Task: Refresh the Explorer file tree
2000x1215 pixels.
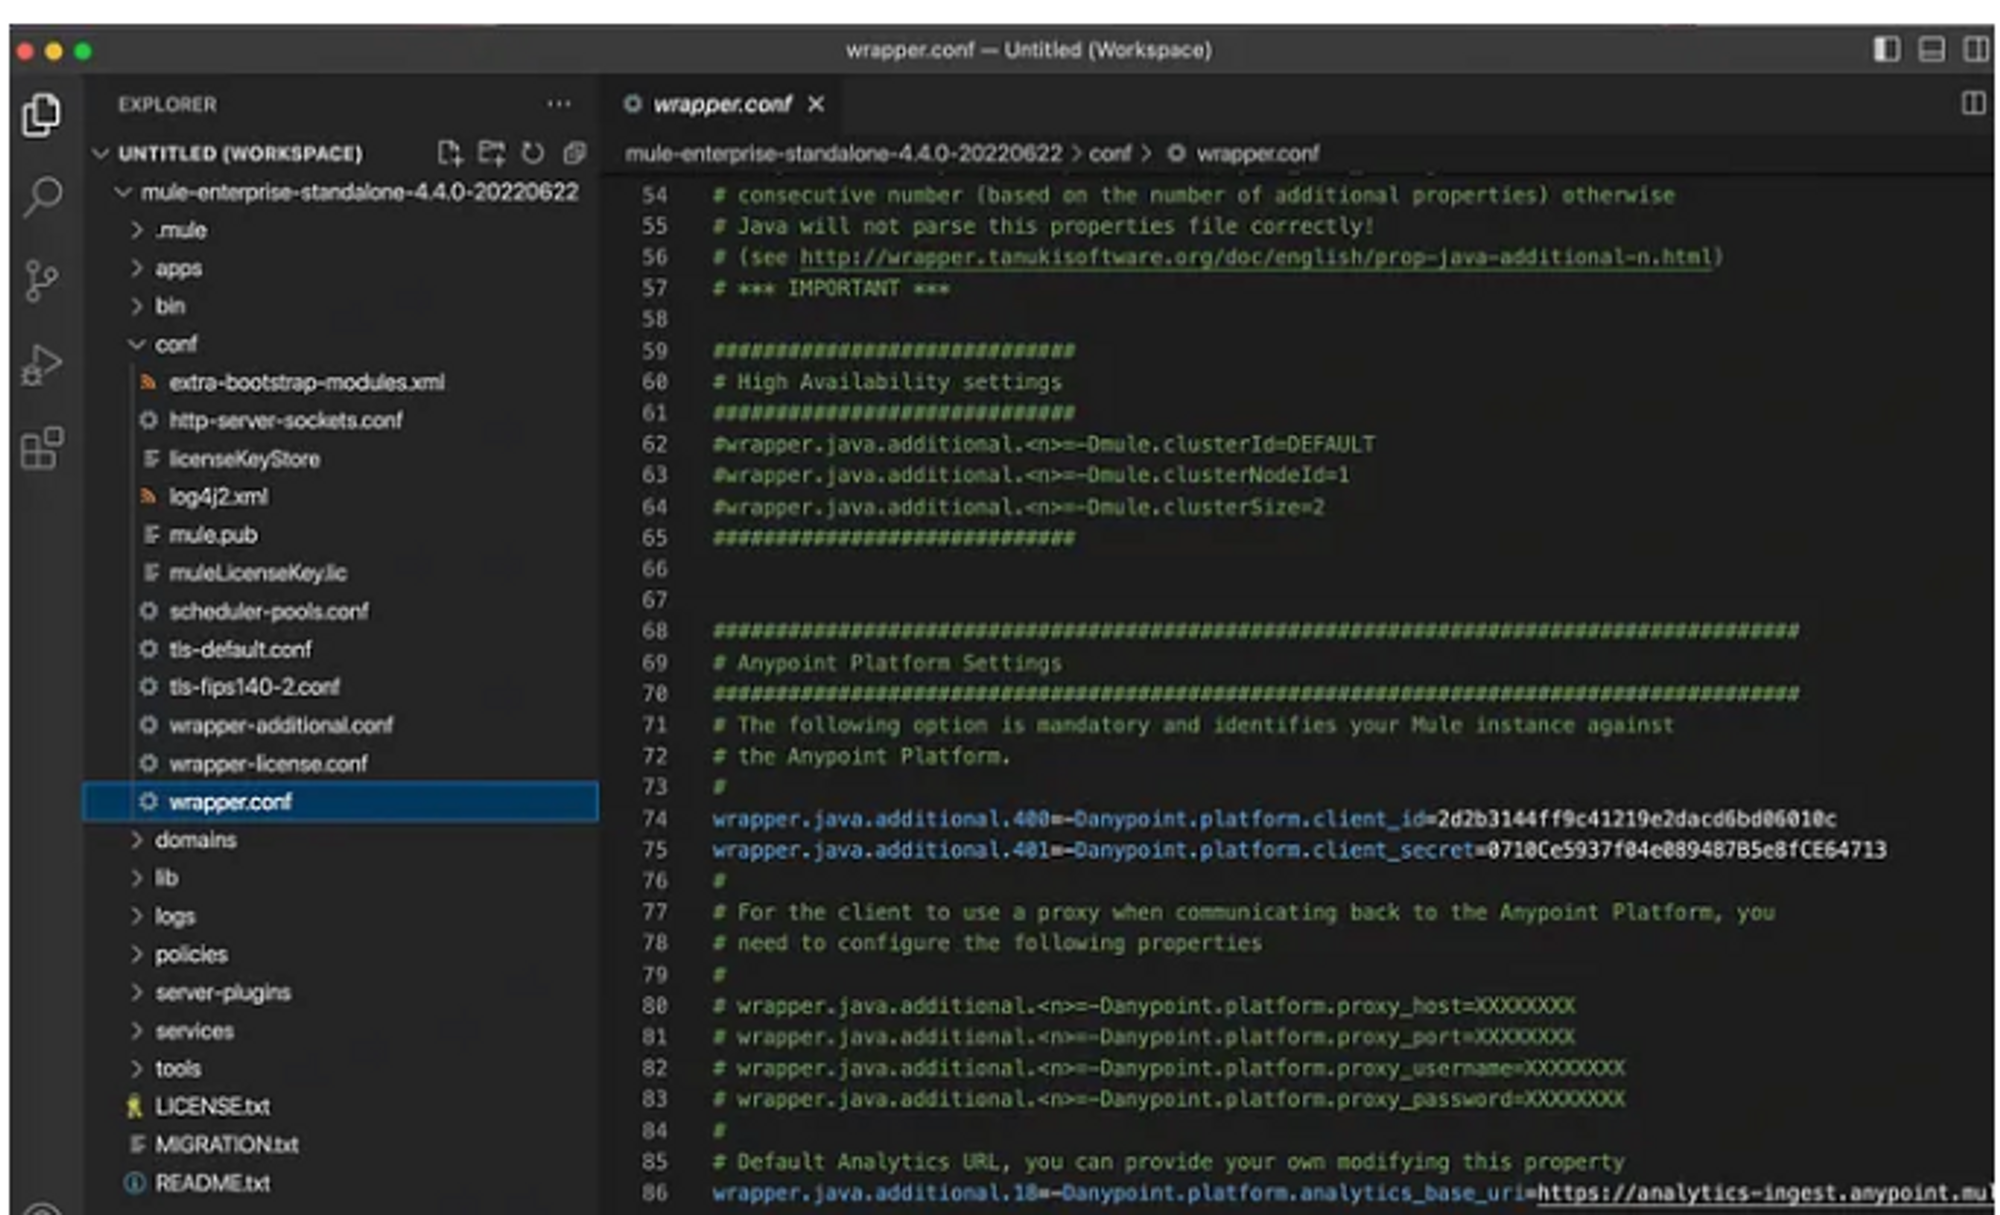Action: [x=531, y=153]
